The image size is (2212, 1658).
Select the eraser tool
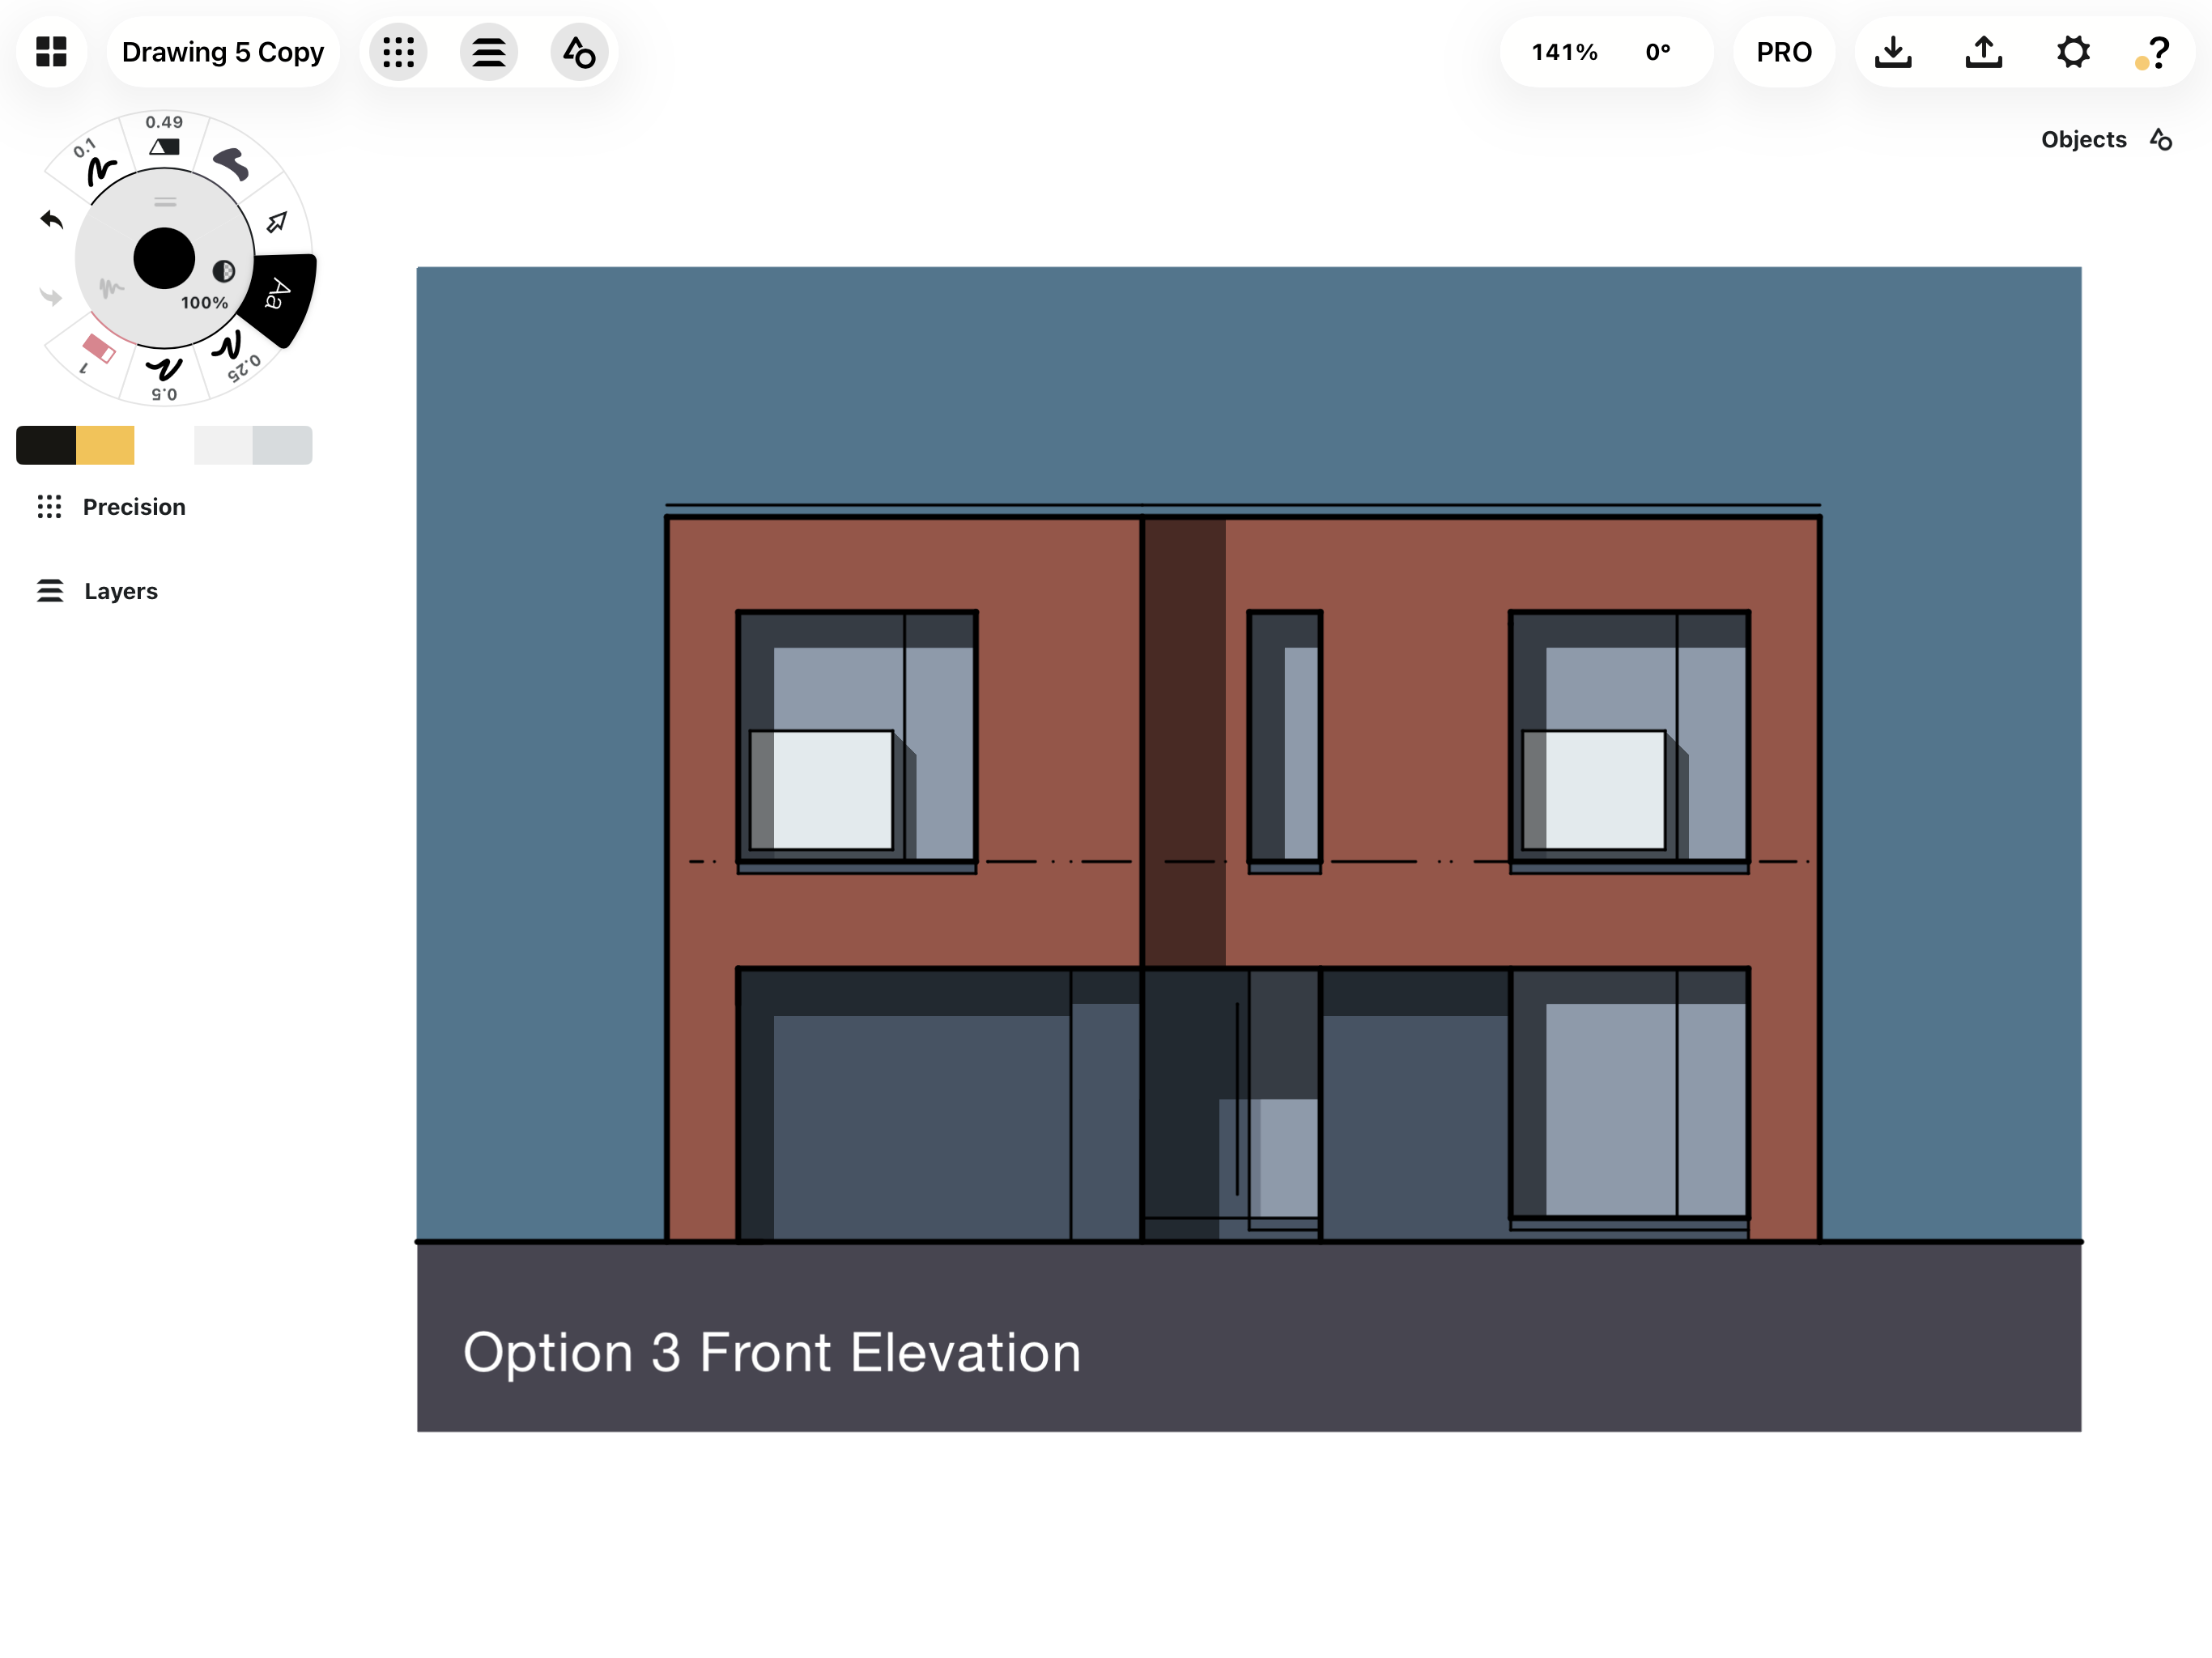point(97,349)
